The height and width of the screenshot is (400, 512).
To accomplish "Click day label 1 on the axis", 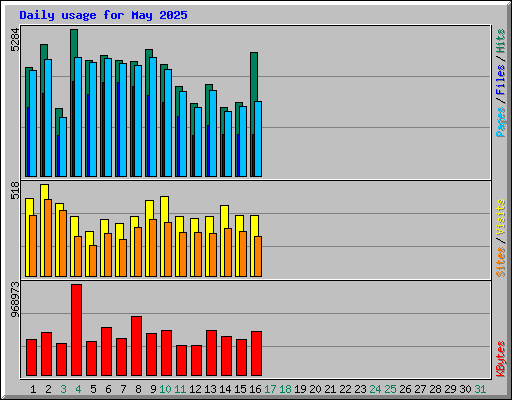I will [33, 389].
